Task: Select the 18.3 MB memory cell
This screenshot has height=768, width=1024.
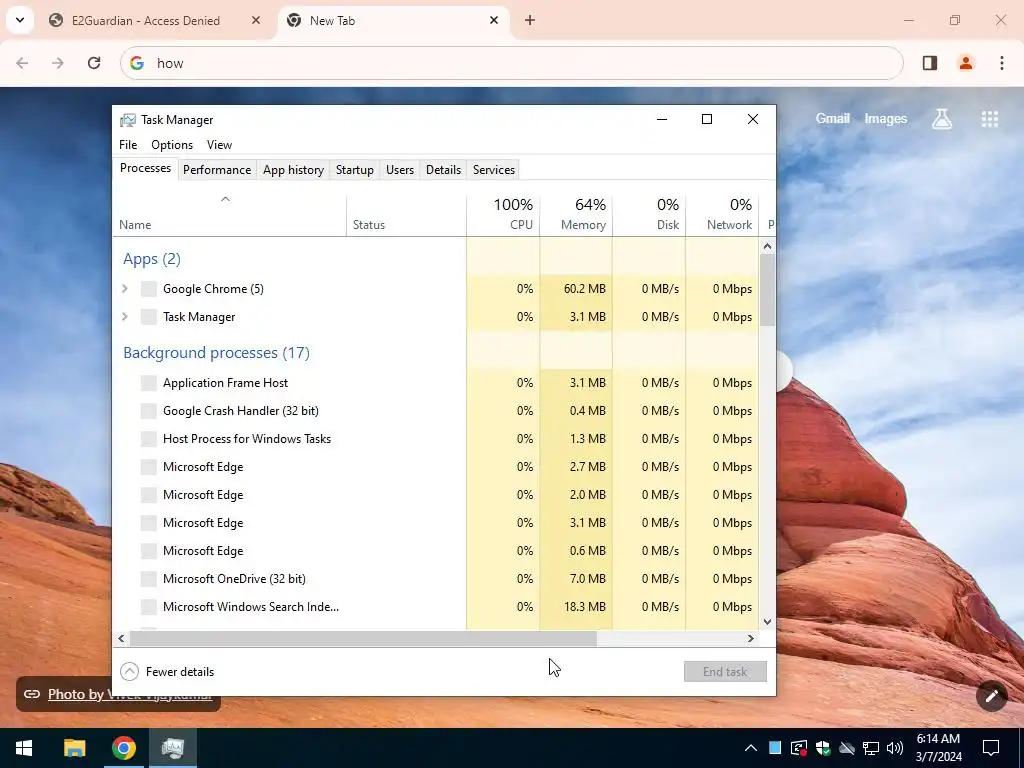Action: pyautogui.click(x=576, y=607)
